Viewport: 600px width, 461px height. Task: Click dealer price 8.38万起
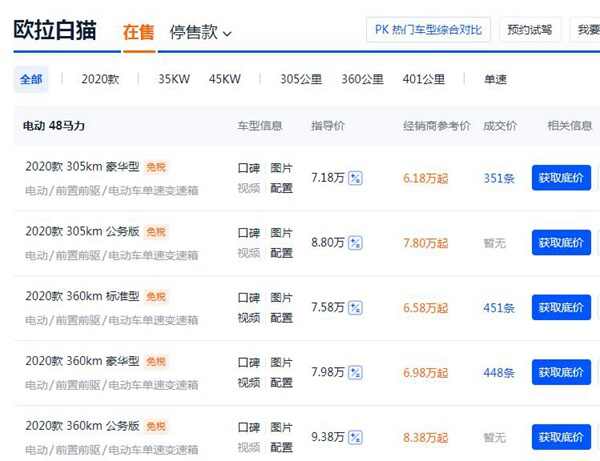[426, 438]
